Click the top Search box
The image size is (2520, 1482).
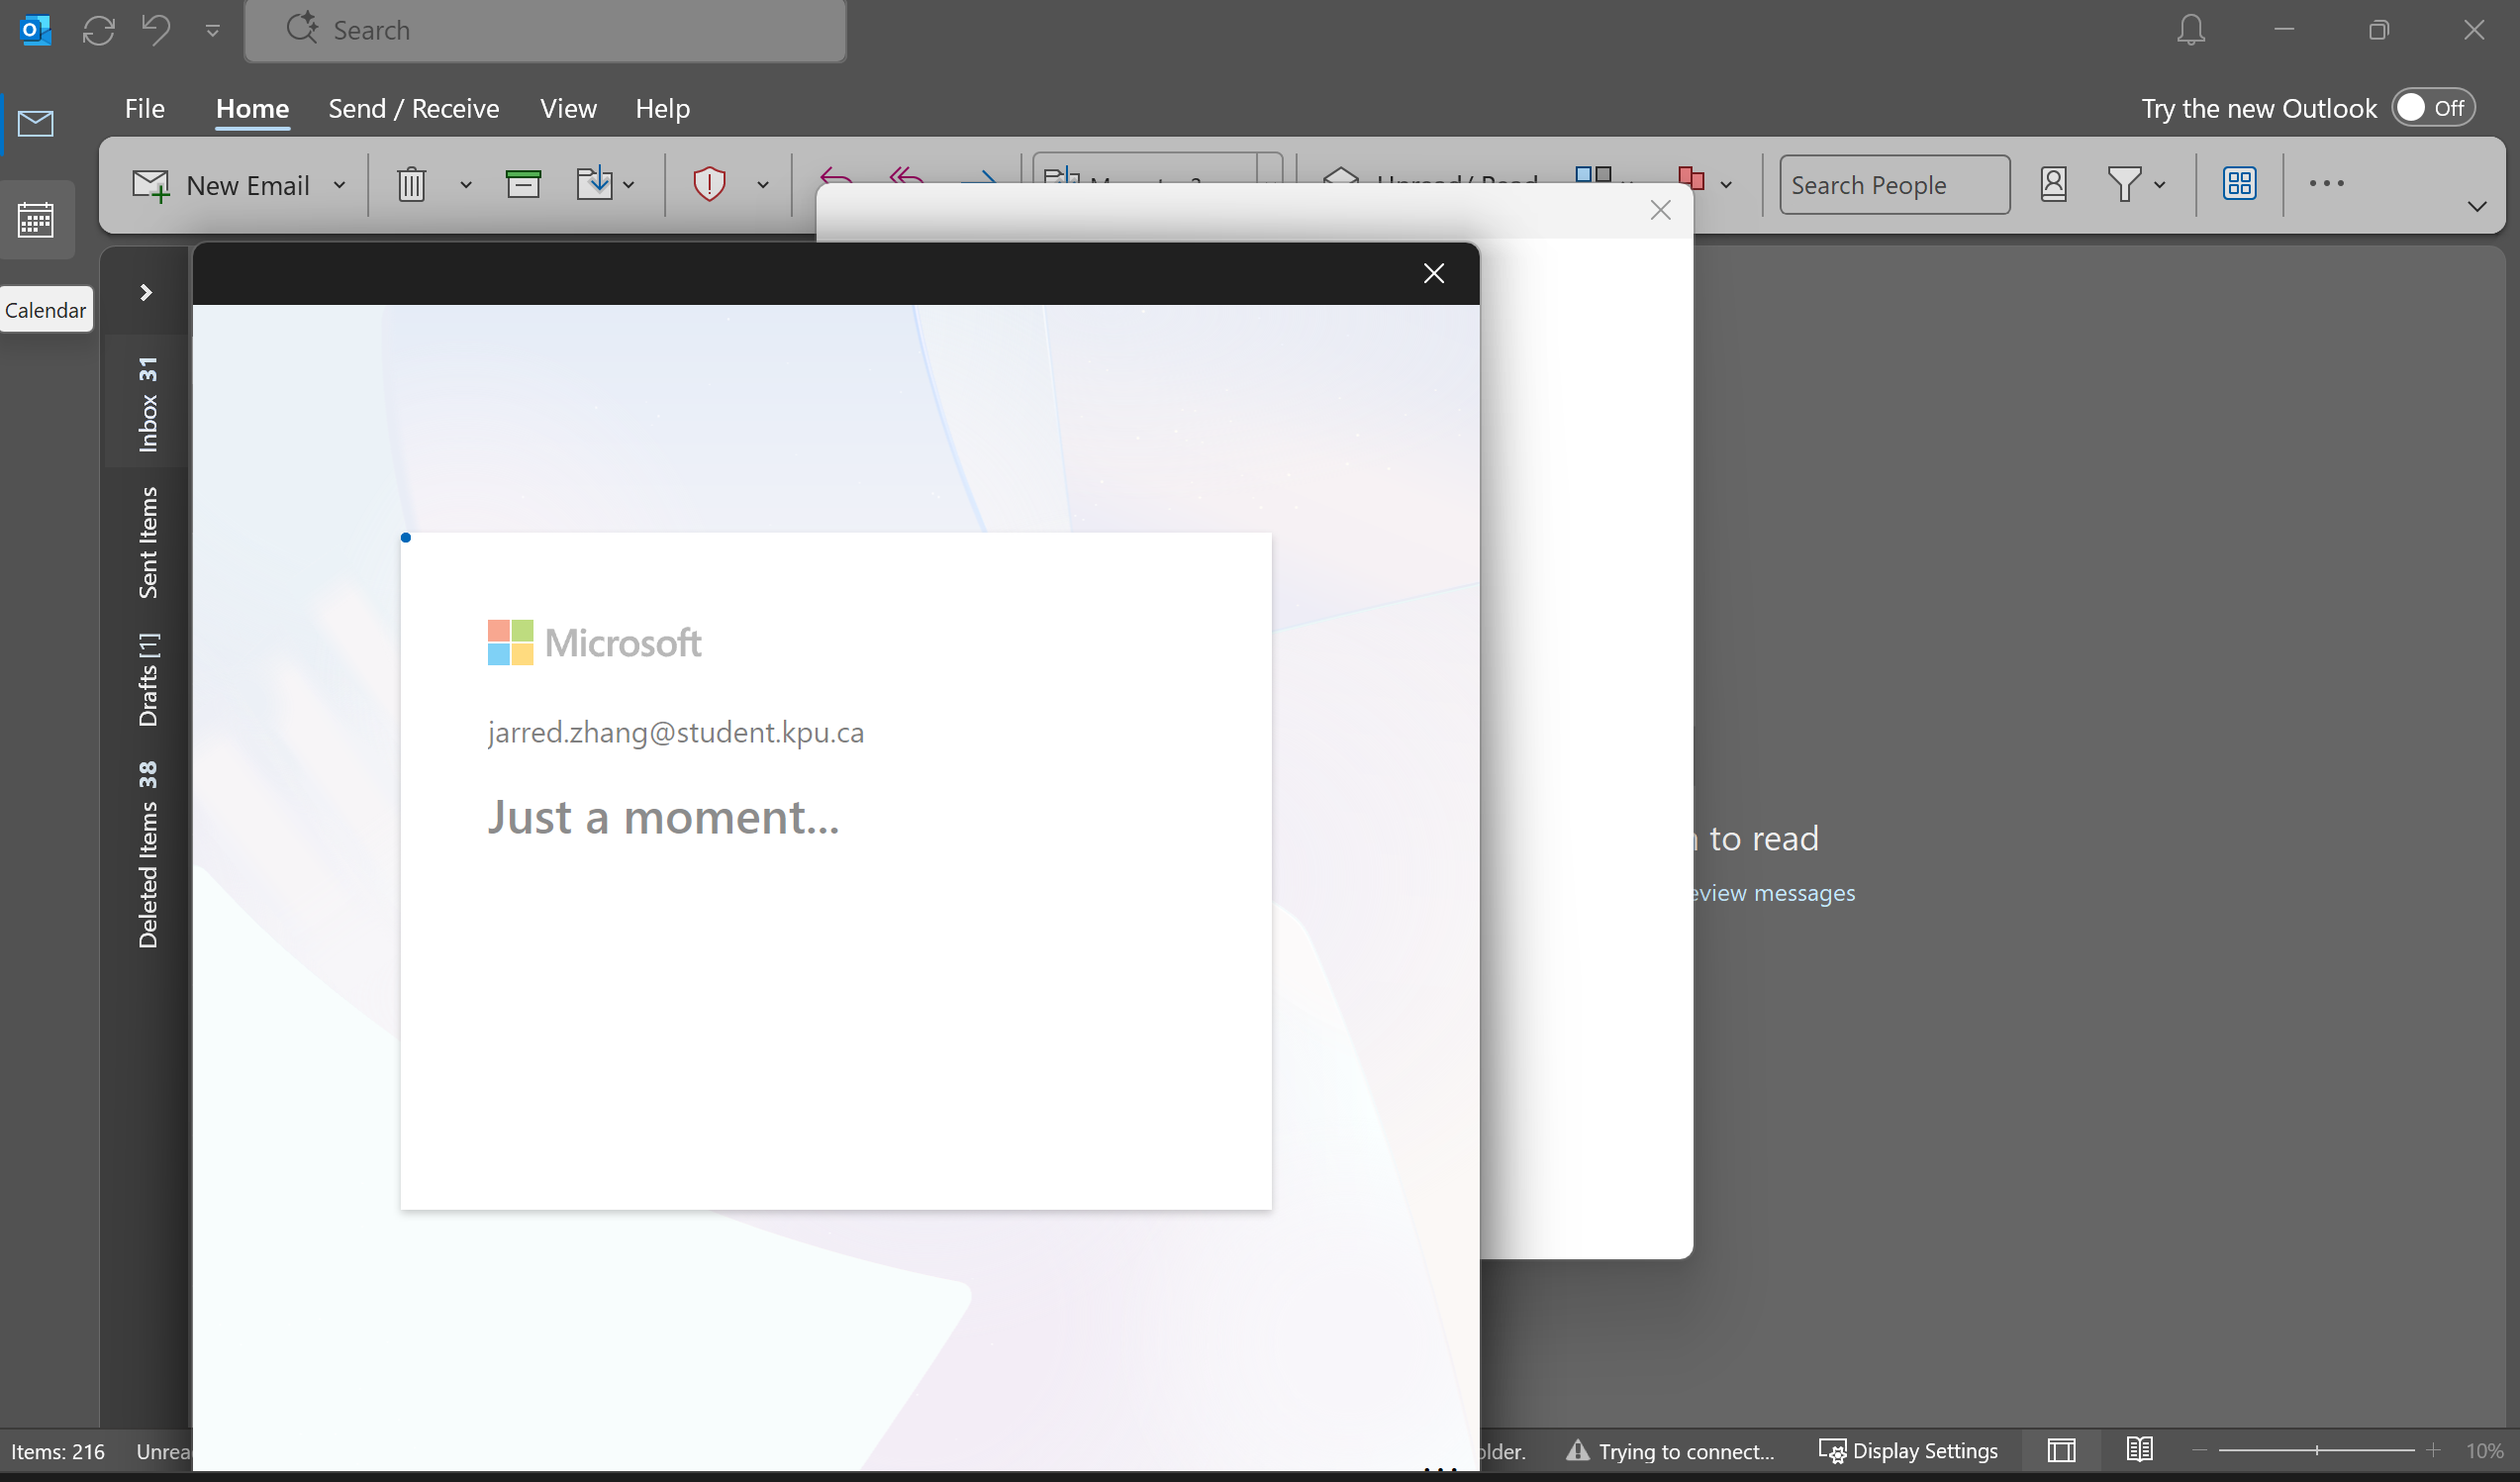(546, 30)
